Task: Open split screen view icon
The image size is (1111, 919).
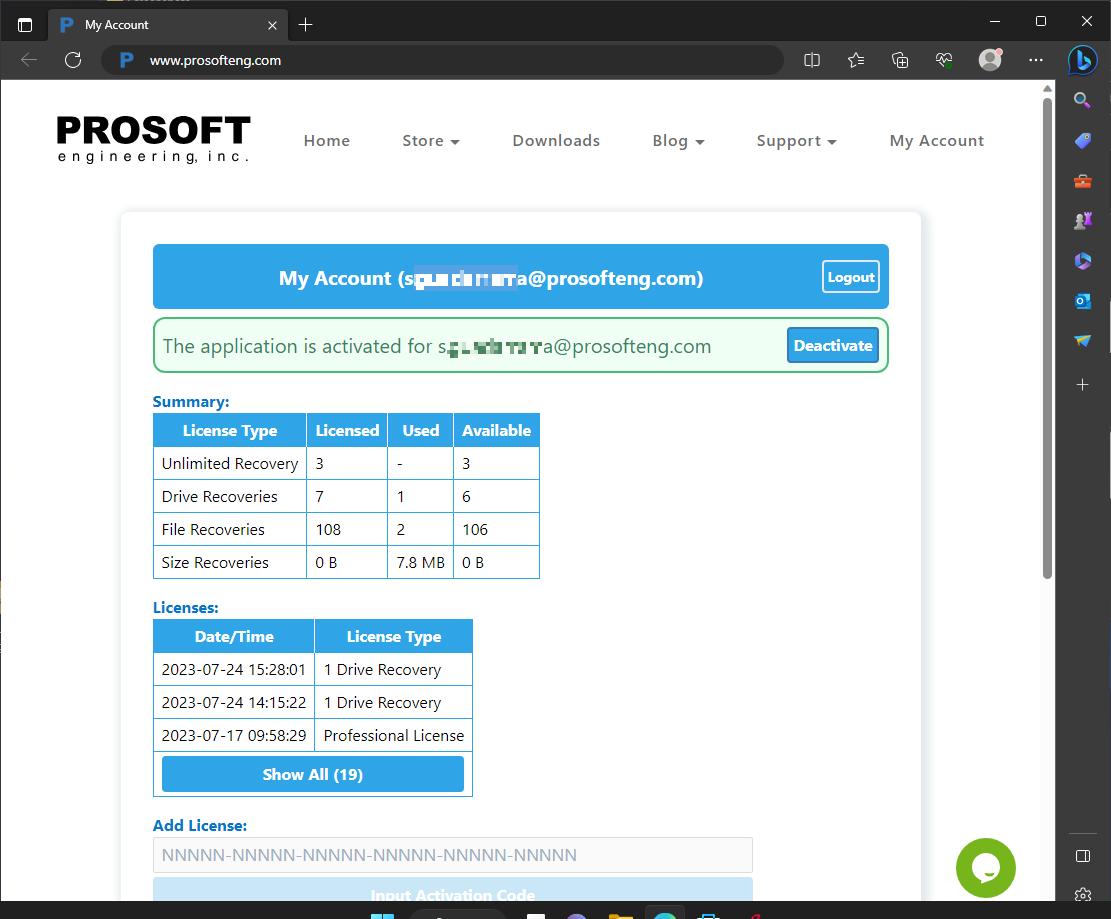Action: (812, 60)
